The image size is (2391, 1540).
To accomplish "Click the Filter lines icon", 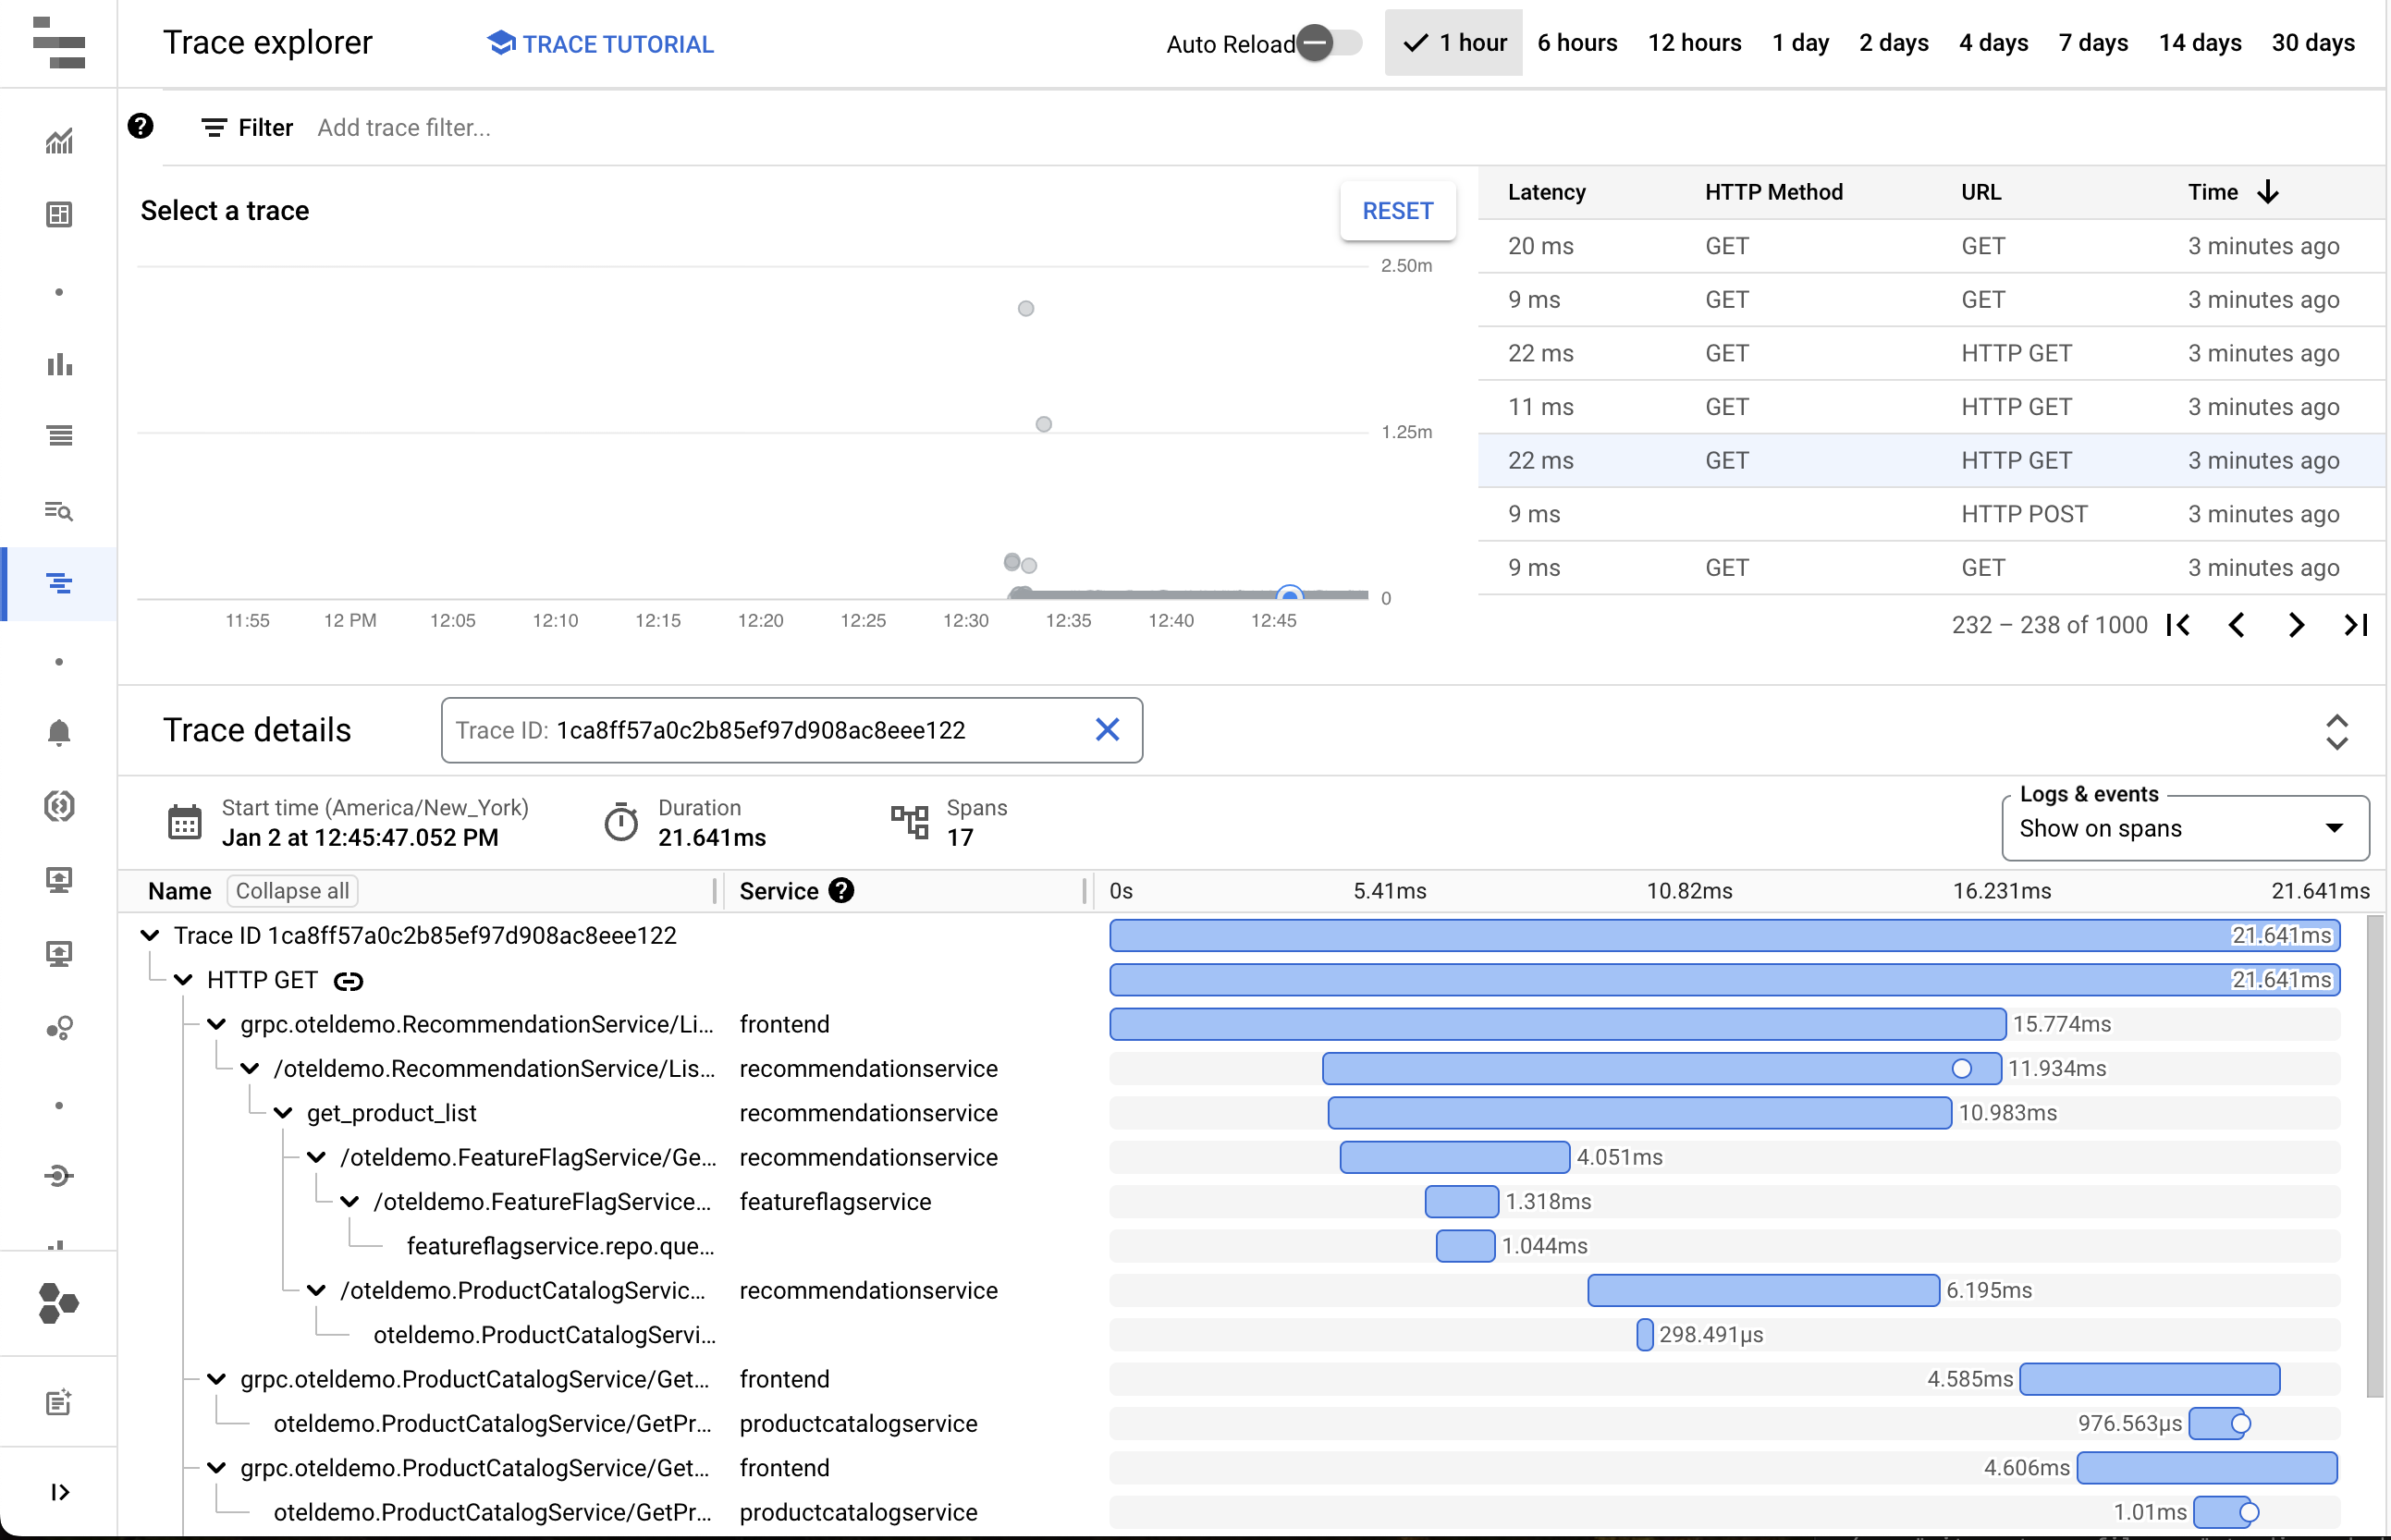I will 214,128.
